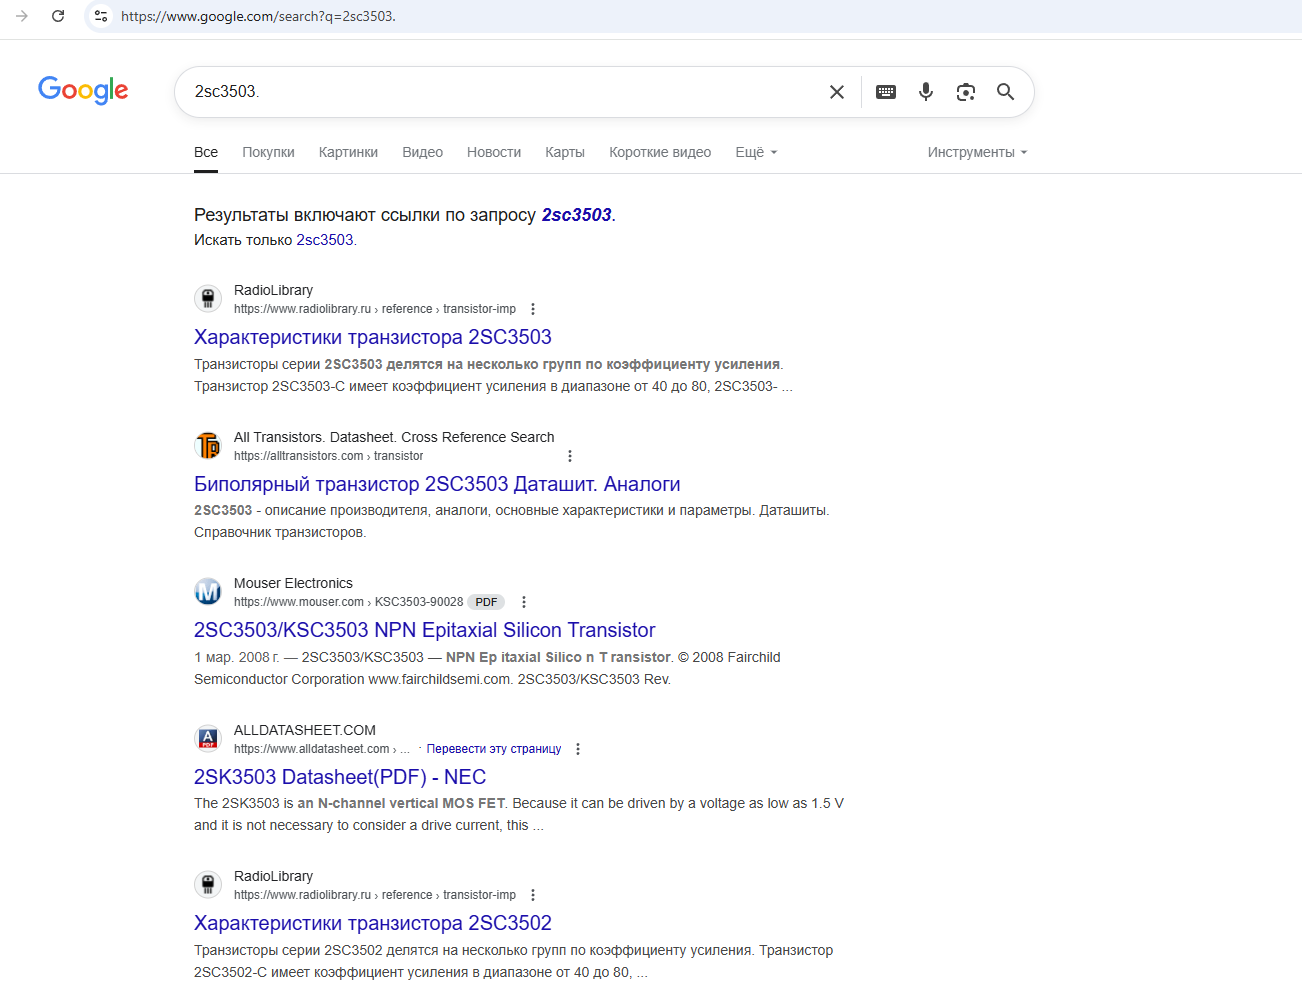Open more options for RadioLibrary 2SC3502 result
Screen dimensions: 1302x983
coord(533,895)
